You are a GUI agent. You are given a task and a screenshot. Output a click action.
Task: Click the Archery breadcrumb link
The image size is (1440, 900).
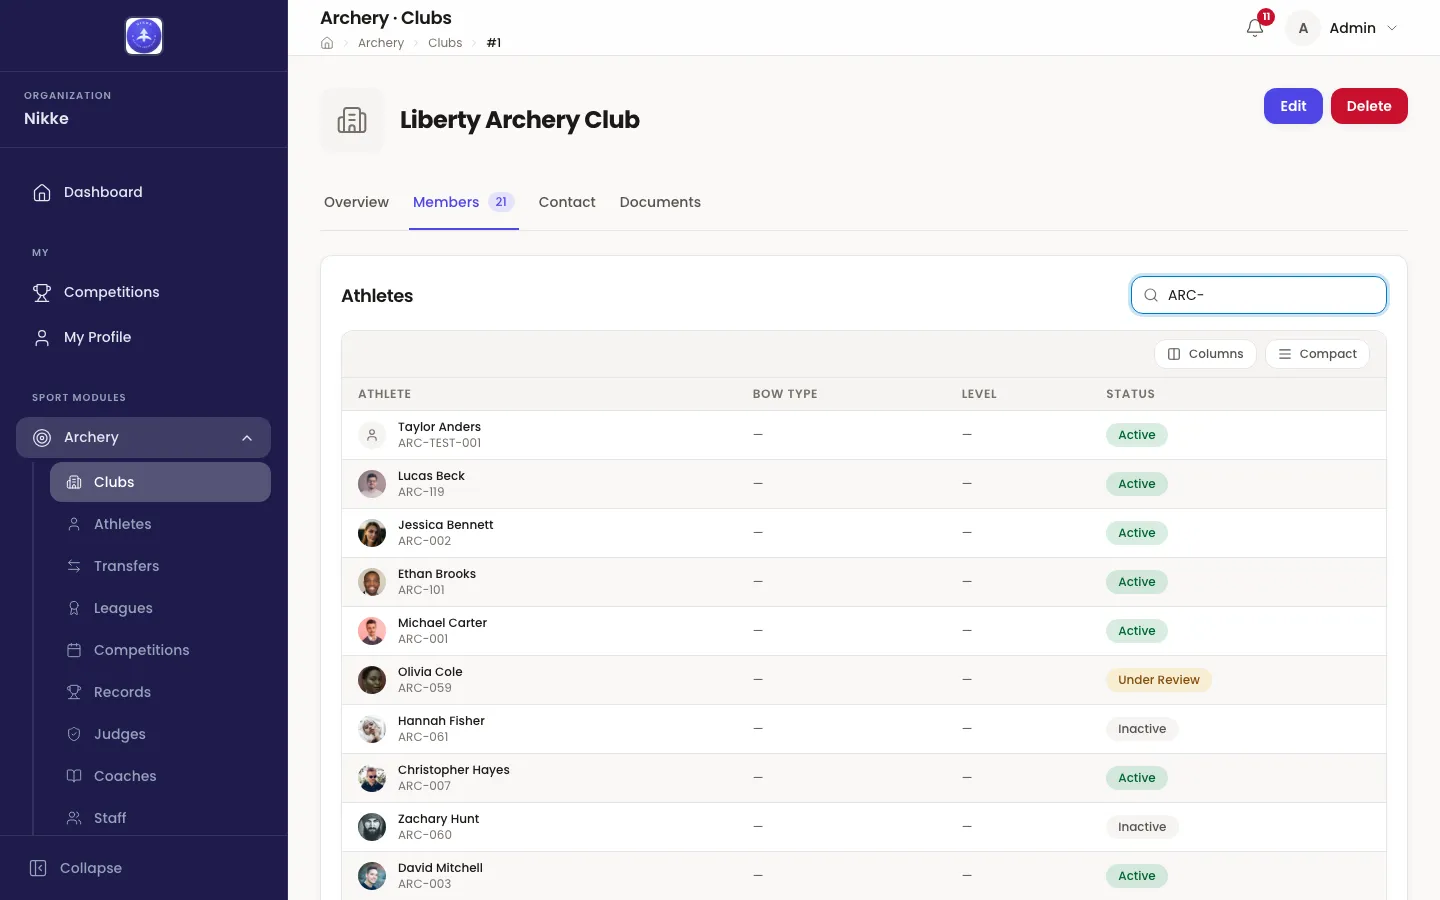(x=381, y=43)
